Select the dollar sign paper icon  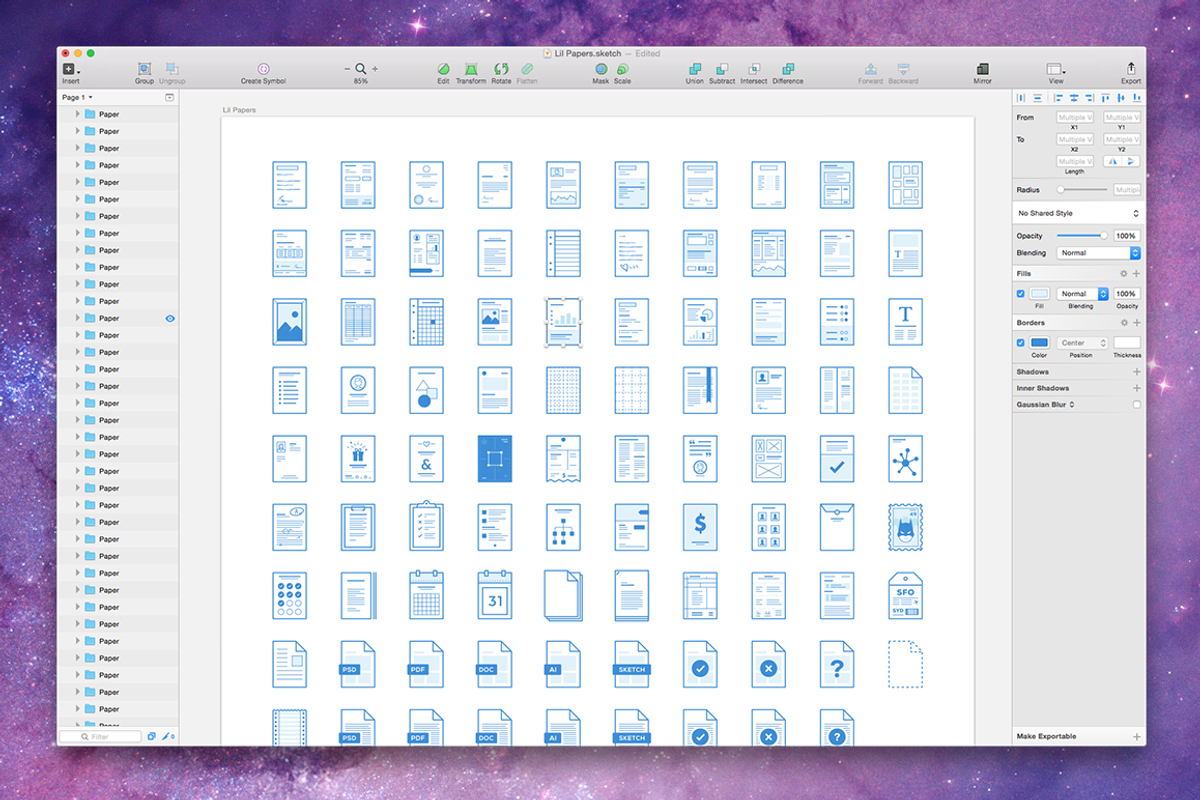[700, 527]
